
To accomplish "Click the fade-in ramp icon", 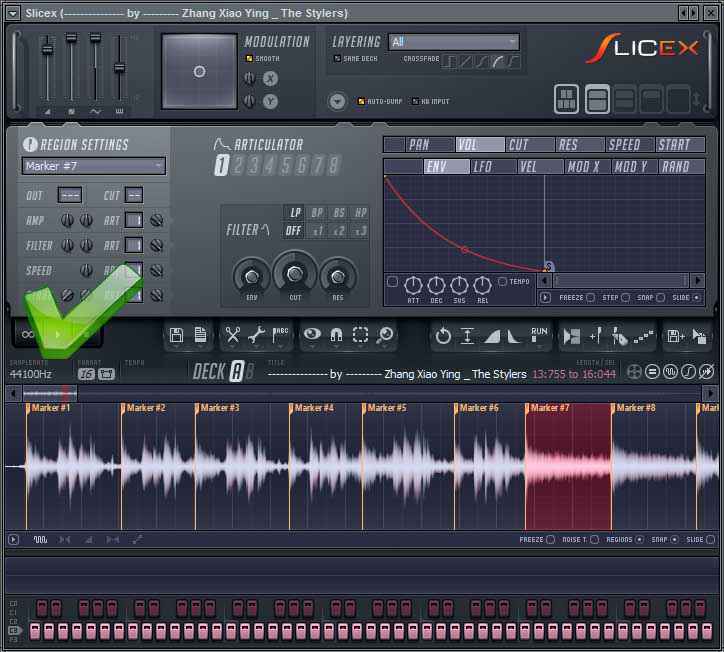I will click(x=493, y=336).
